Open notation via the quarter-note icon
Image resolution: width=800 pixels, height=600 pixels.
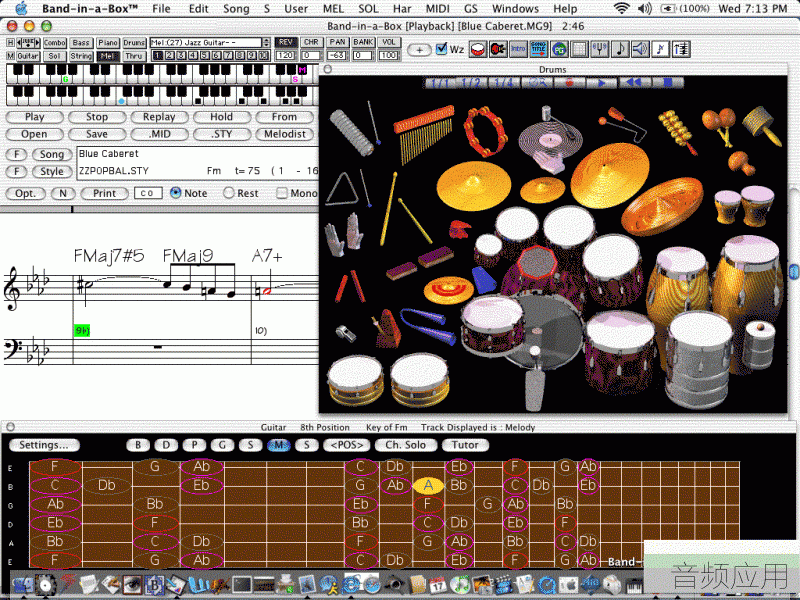[620, 49]
